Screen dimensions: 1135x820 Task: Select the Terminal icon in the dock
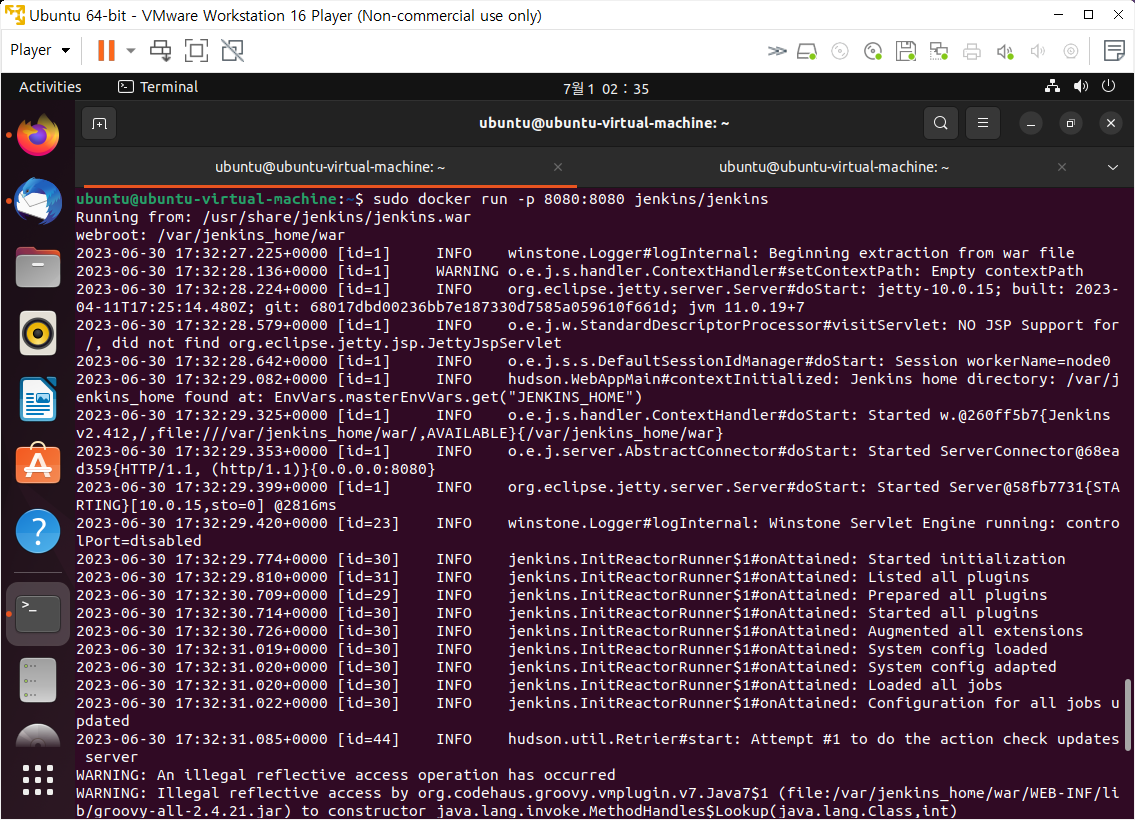pos(38,614)
